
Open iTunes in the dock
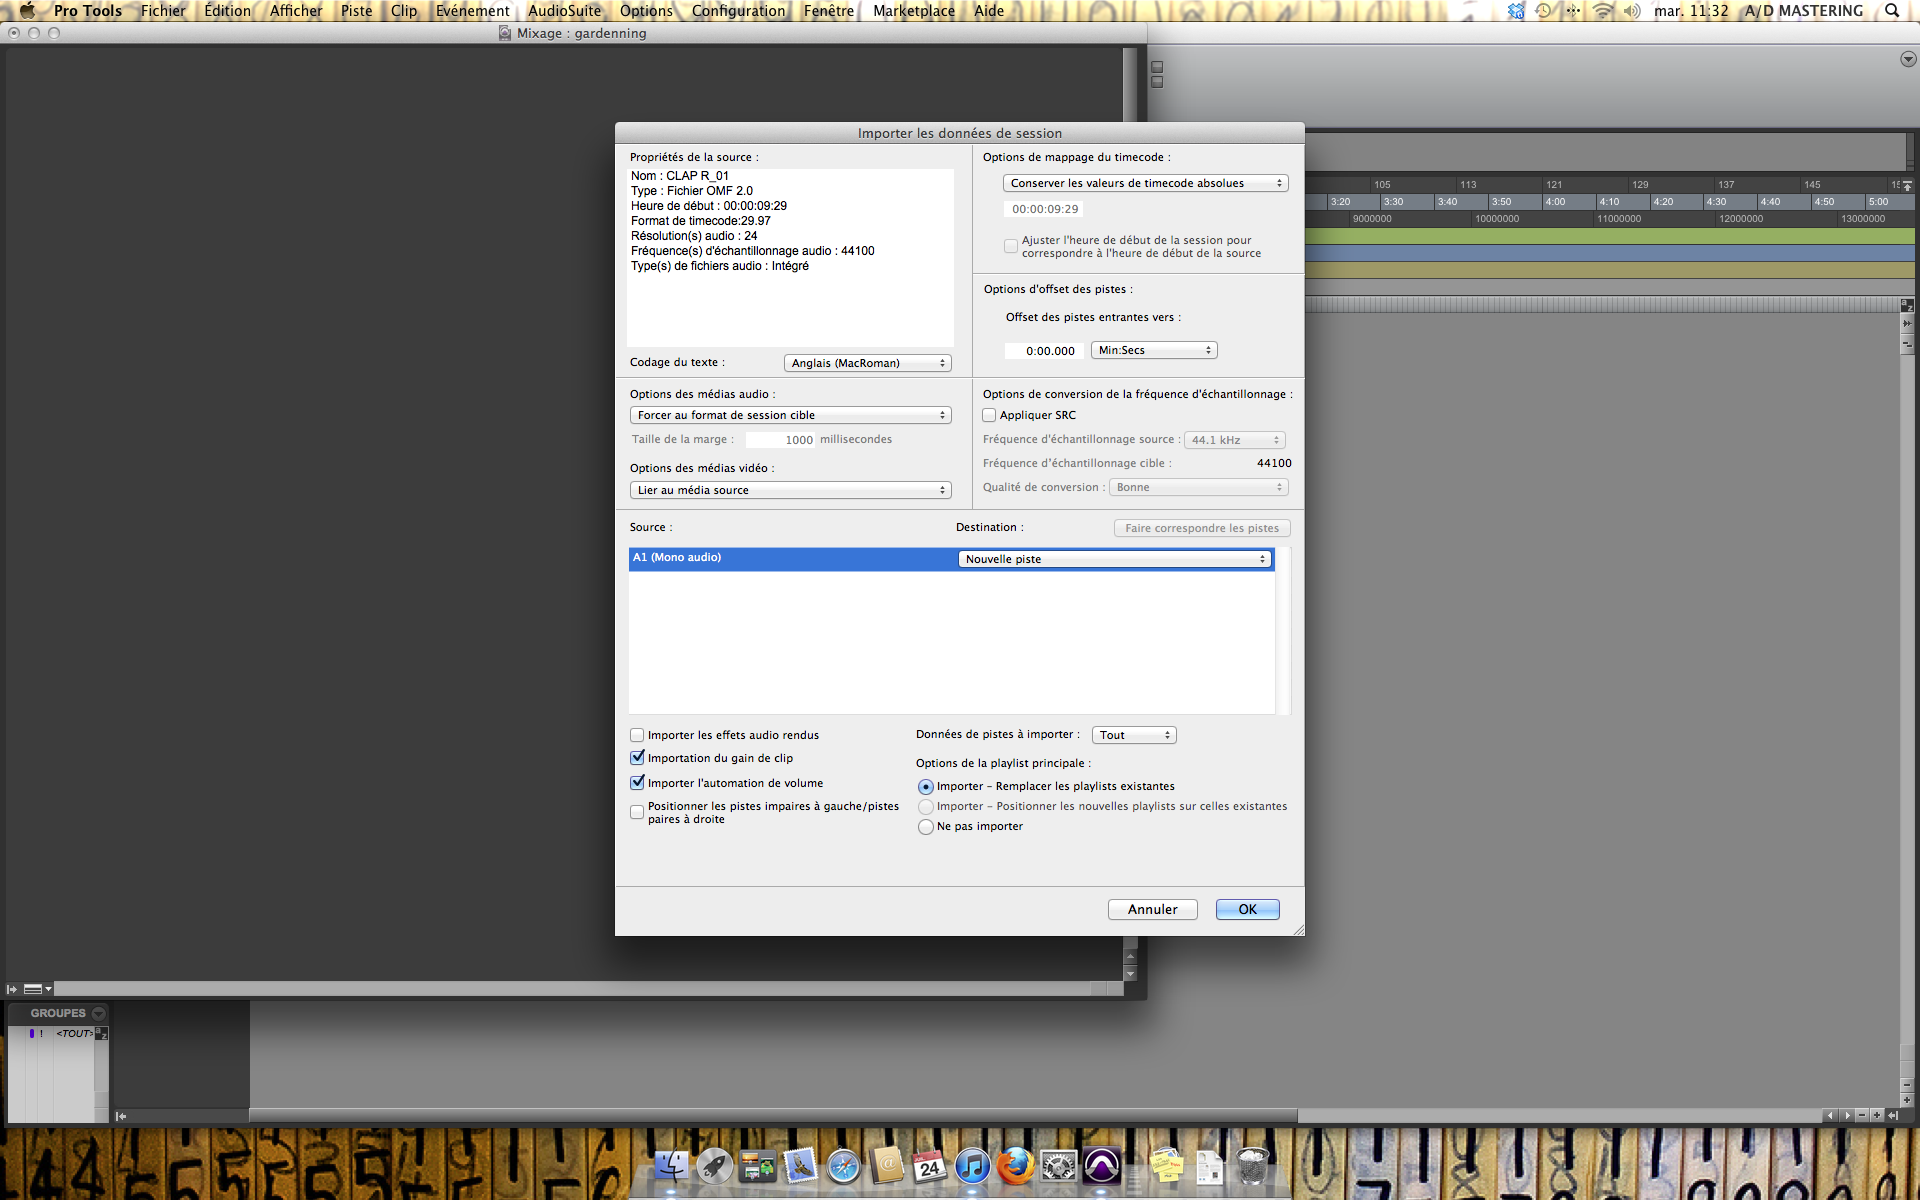coord(972,1166)
